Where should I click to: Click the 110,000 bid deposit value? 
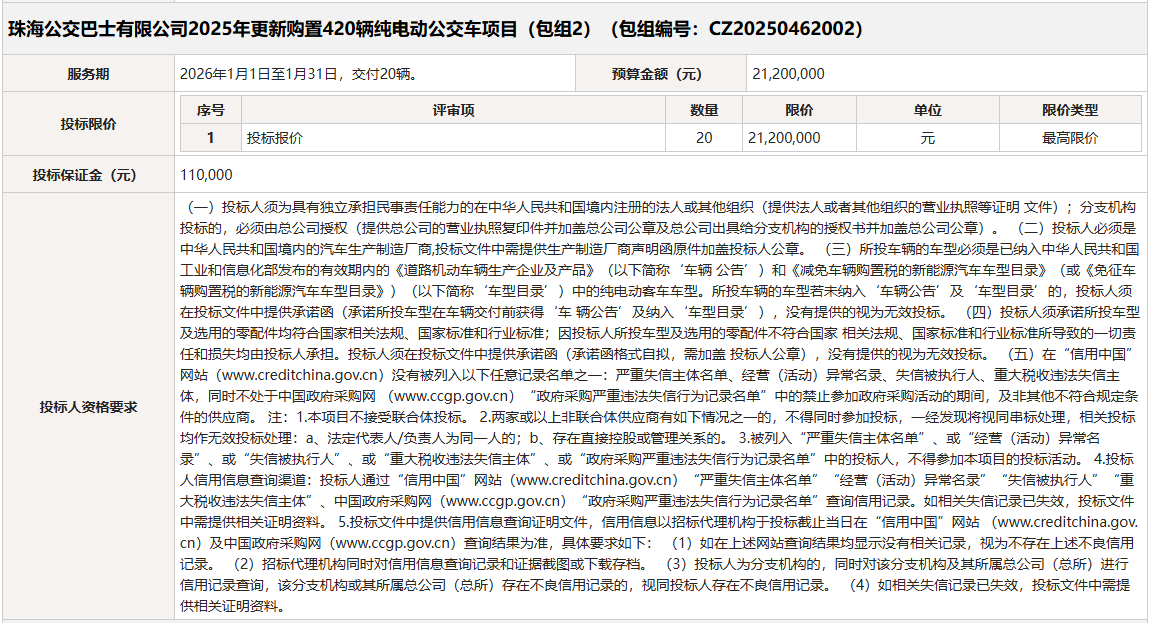[206, 175]
